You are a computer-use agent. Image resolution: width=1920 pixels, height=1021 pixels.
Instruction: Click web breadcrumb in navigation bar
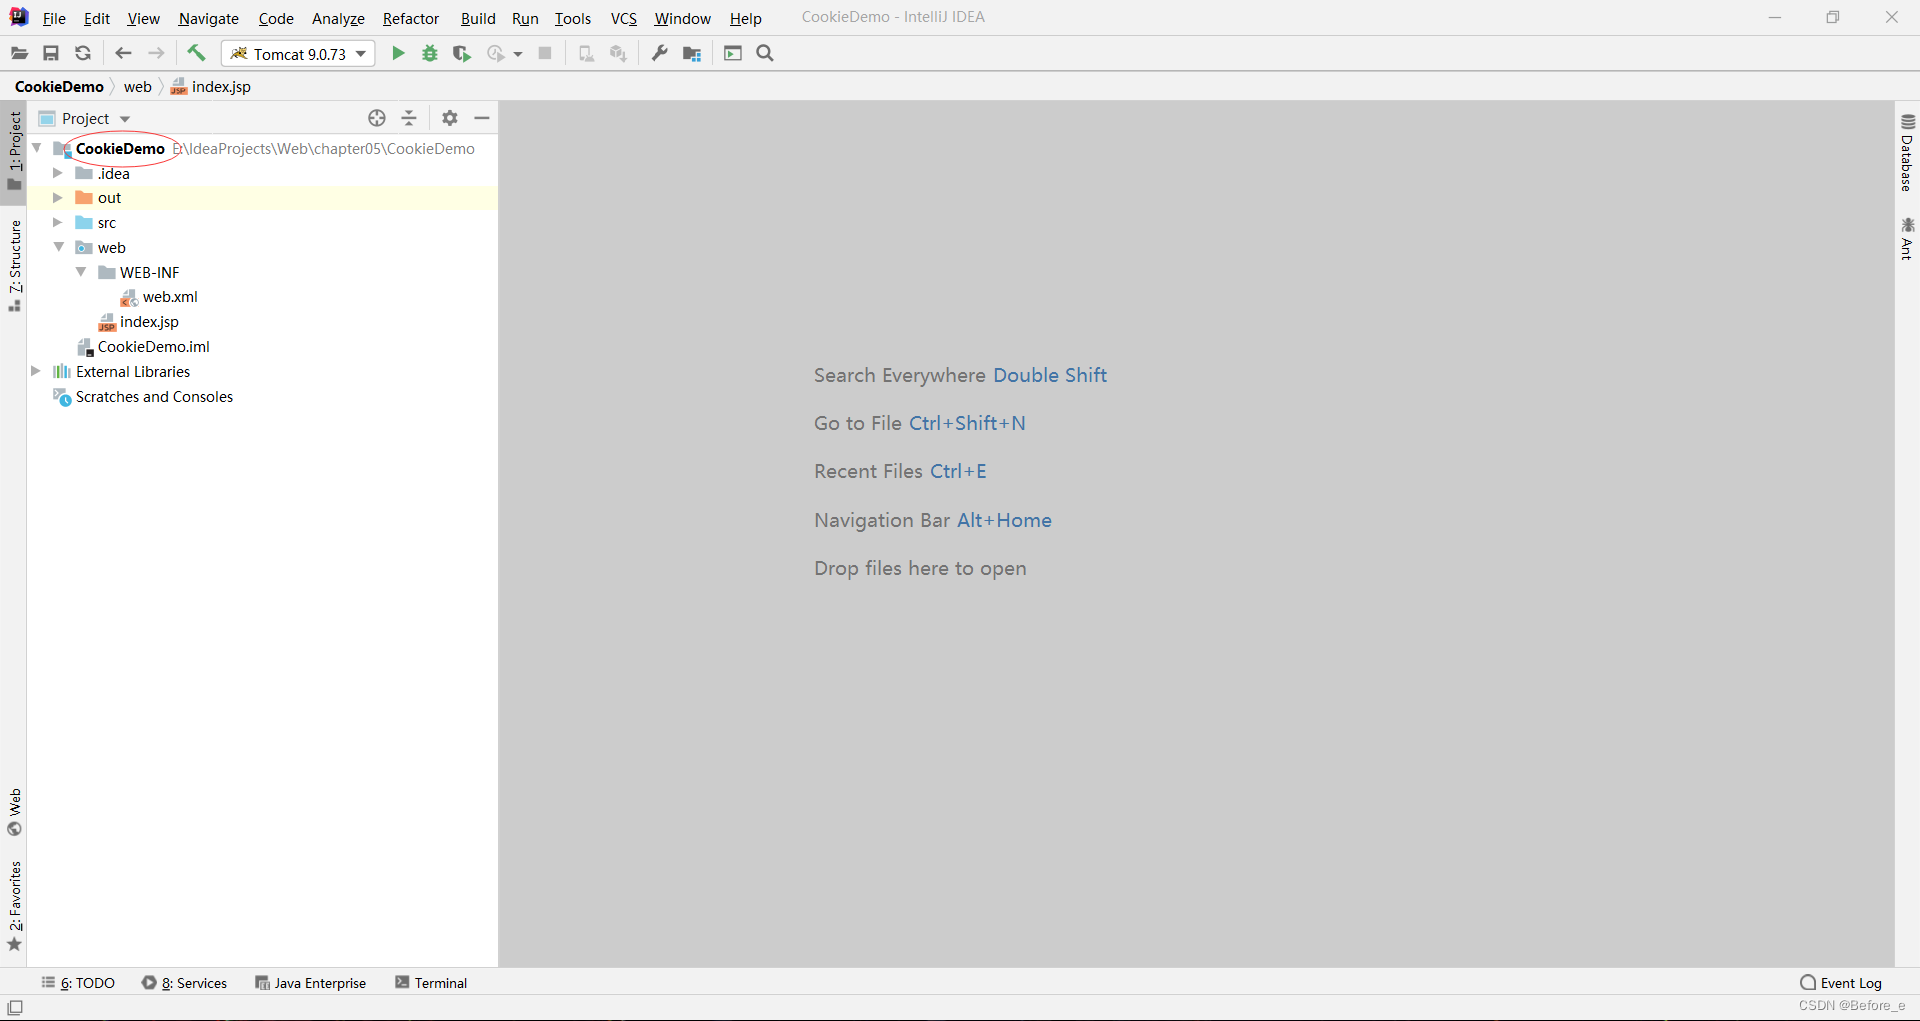pyautogui.click(x=137, y=87)
